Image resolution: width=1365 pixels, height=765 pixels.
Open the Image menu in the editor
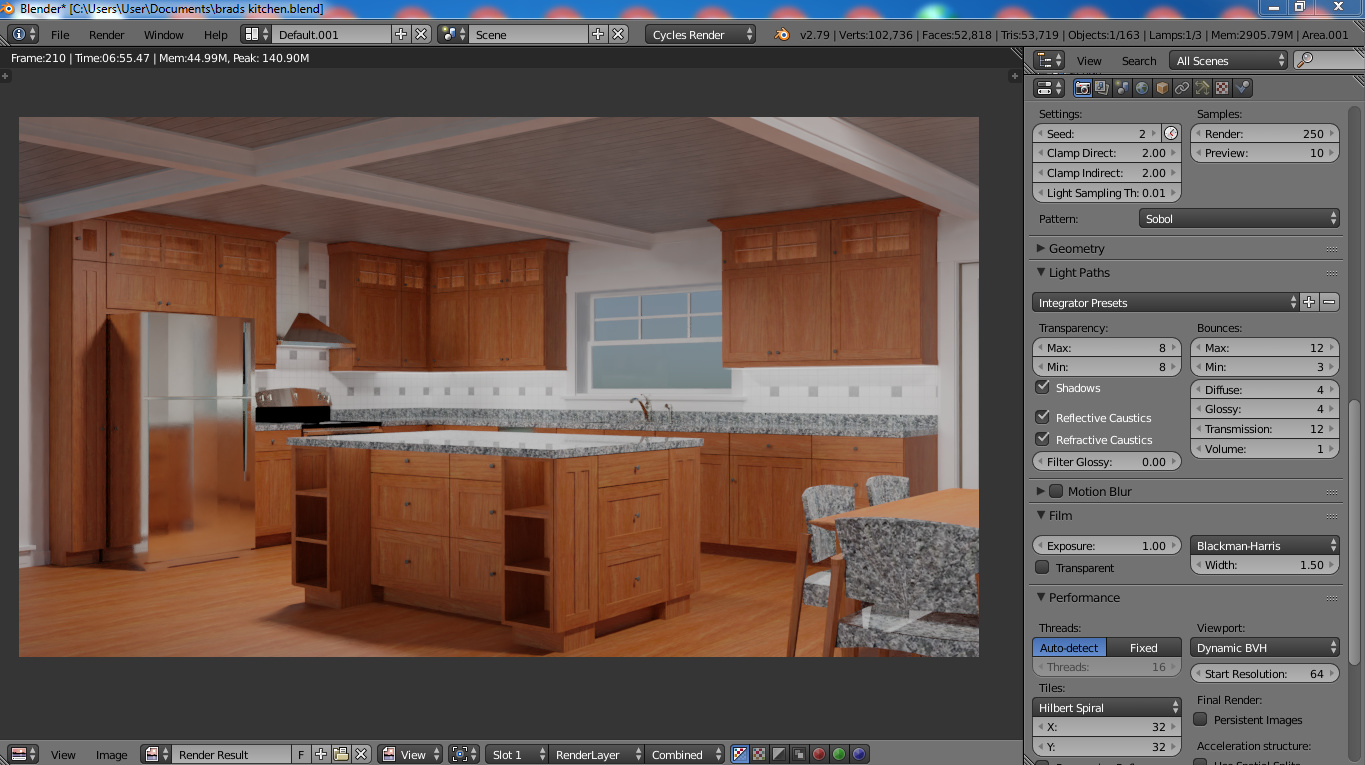coord(112,754)
